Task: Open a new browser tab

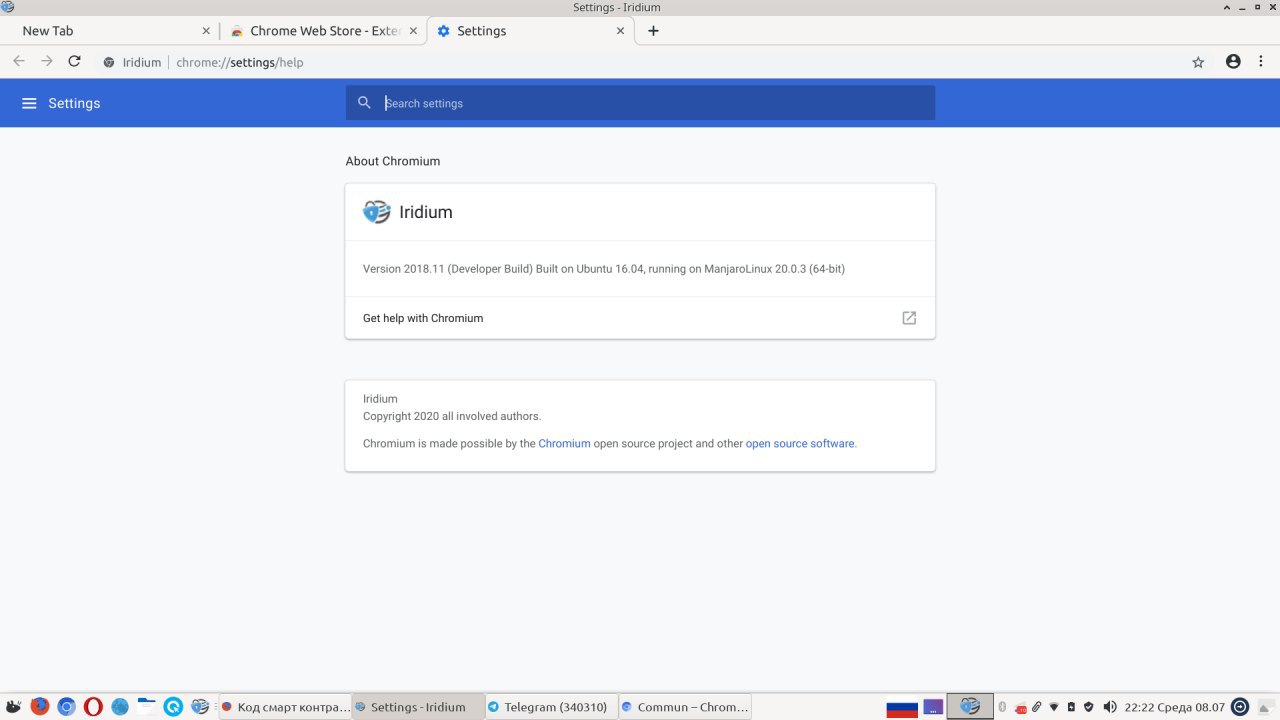Action: click(x=653, y=31)
